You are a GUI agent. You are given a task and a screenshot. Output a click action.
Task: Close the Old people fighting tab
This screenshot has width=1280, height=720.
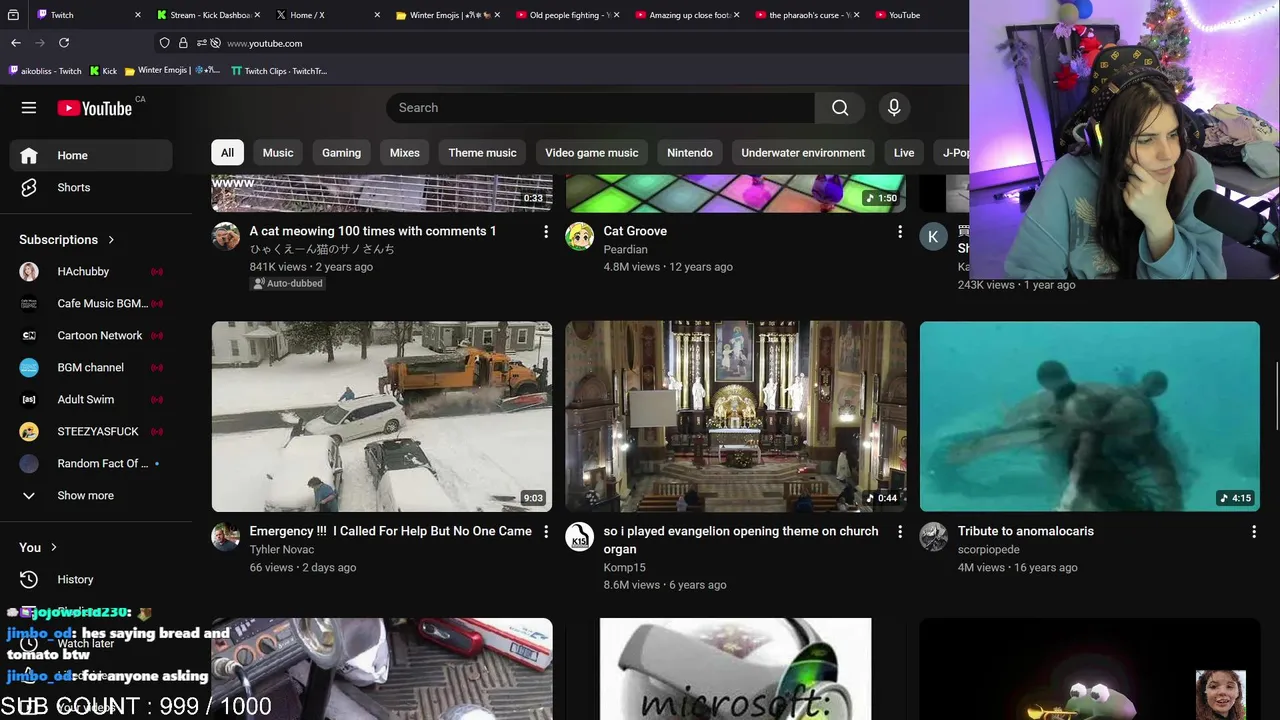(x=616, y=15)
